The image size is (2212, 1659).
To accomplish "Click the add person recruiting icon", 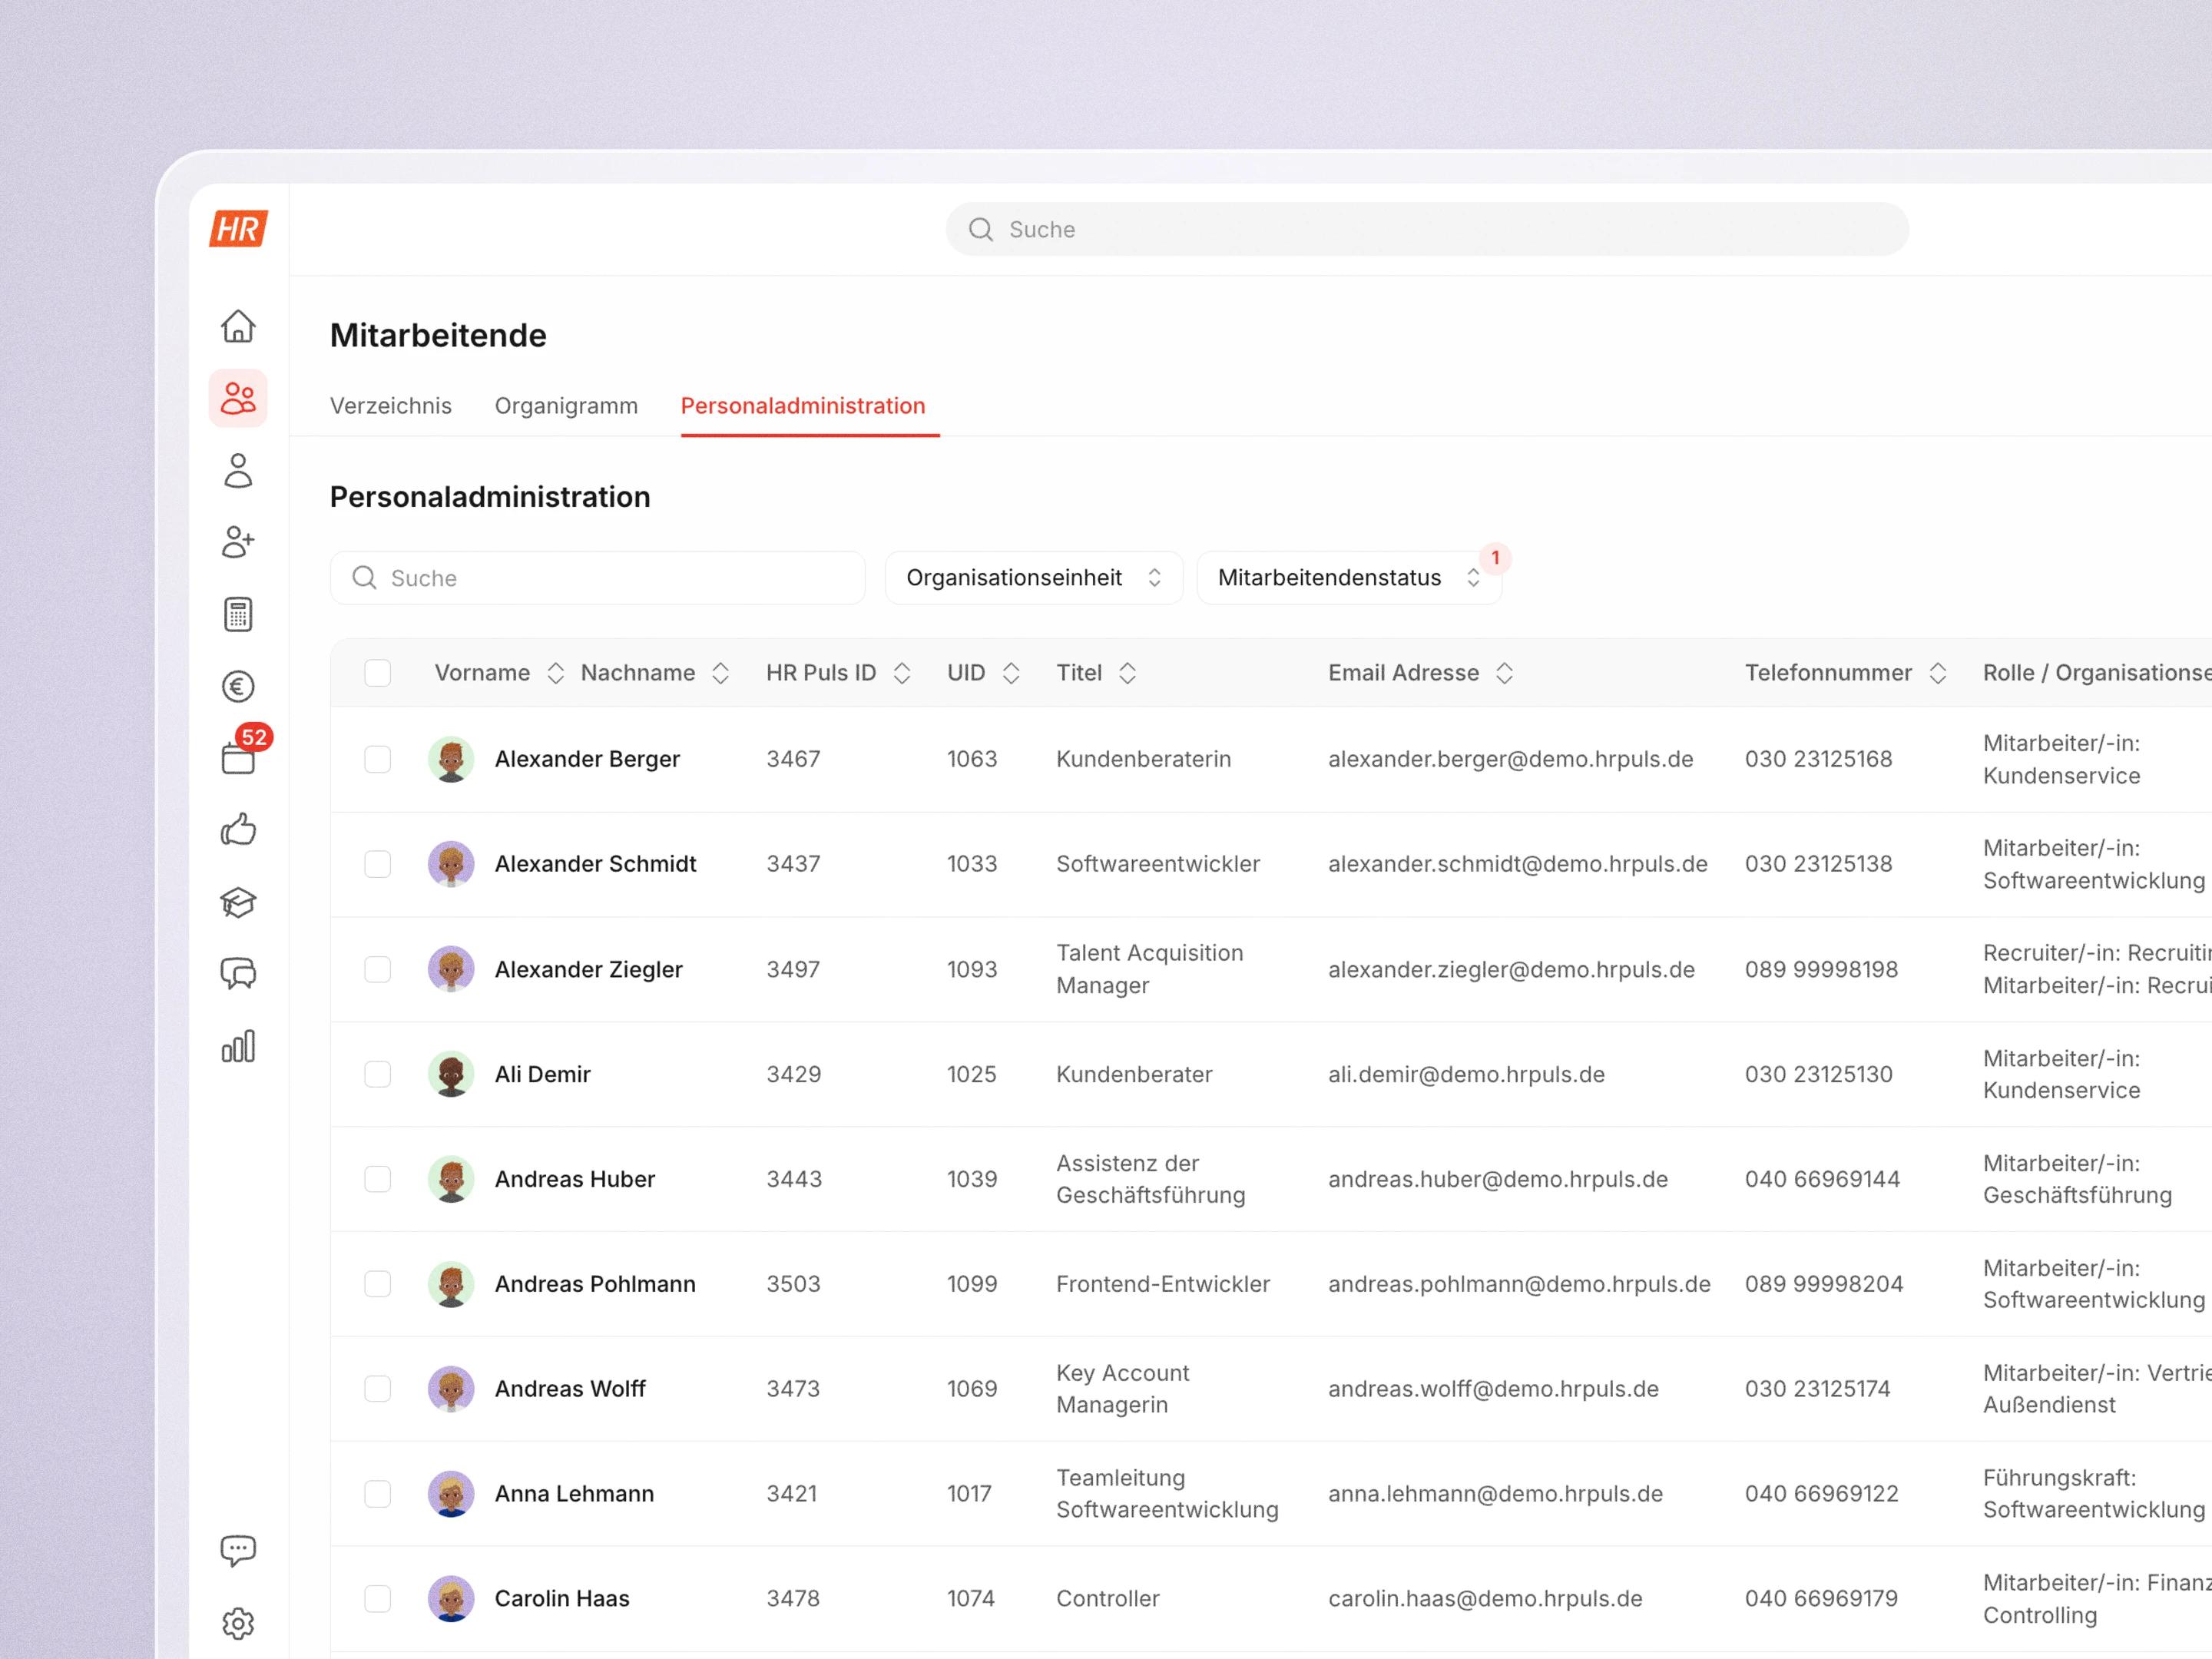I will pyautogui.click(x=238, y=542).
